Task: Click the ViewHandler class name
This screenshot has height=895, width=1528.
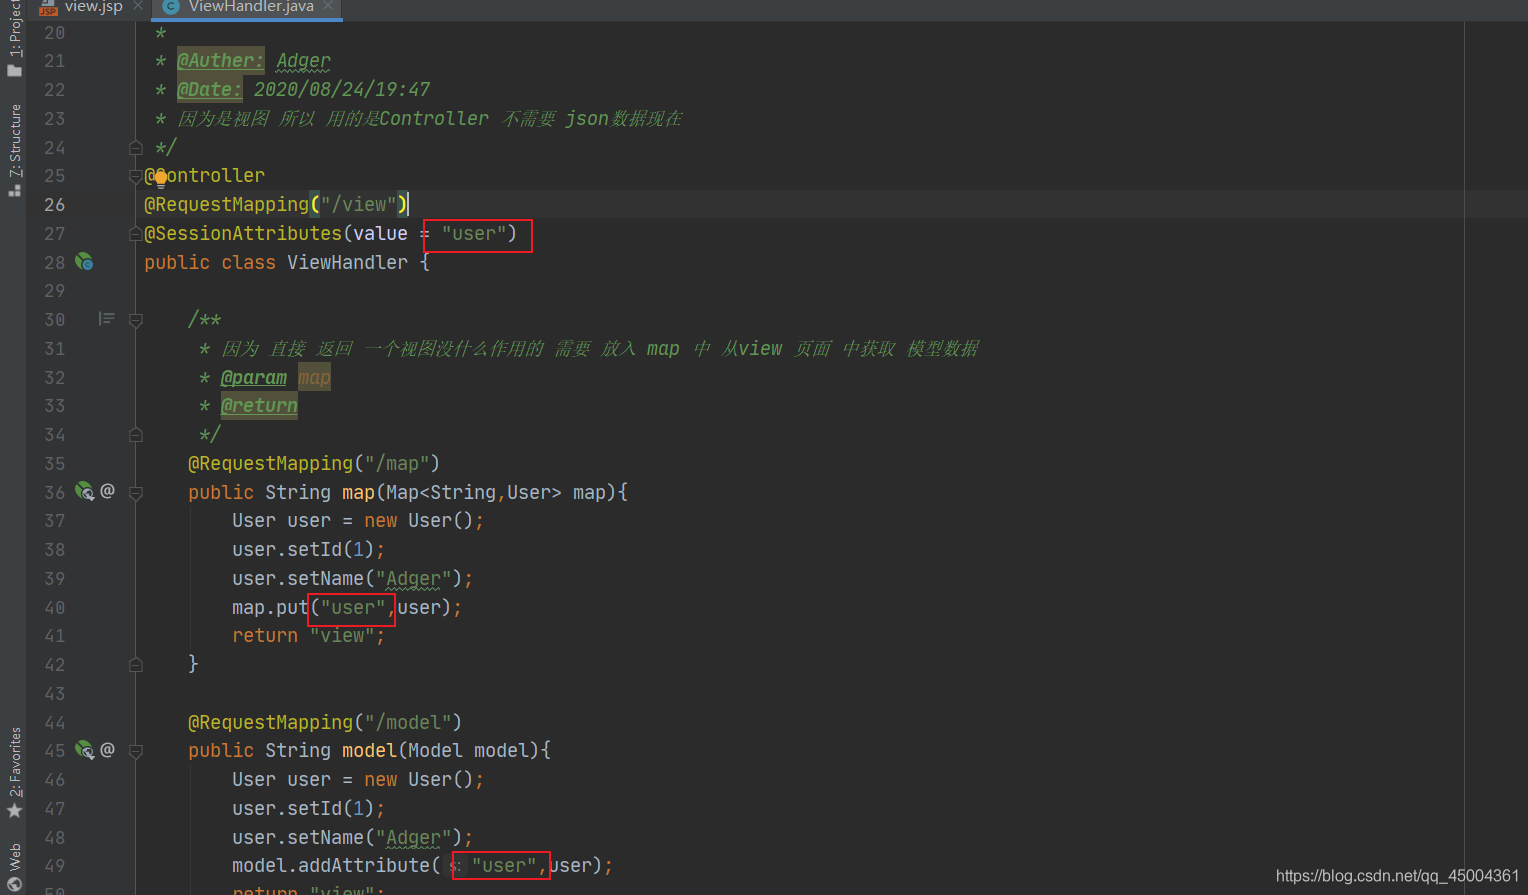Action: pos(347,263)
